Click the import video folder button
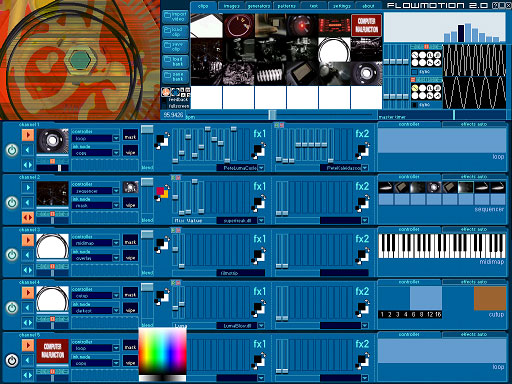512x384 pixels. point(175,17)
